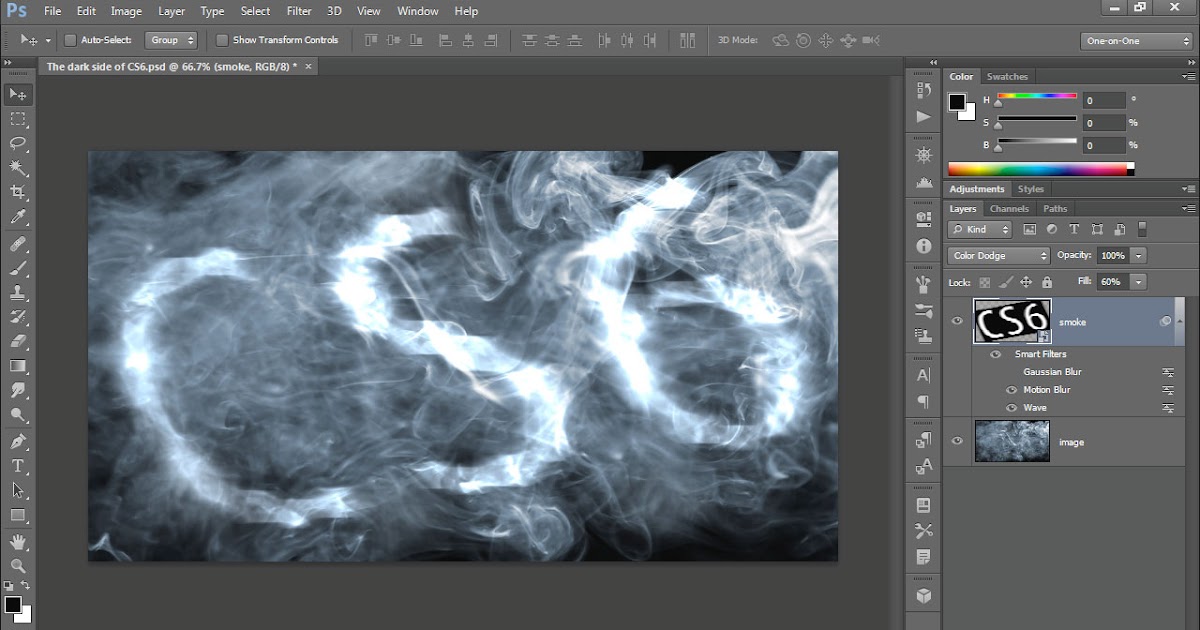Click the color spectrum ramp bar
This screenshot has width=1200, height=630.
pos(1041,169)
